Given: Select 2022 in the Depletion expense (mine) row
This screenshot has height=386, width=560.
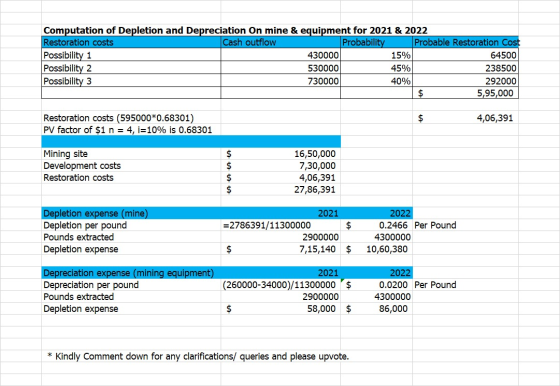Looking at the screenshot, I should click(x=400, y=214).
